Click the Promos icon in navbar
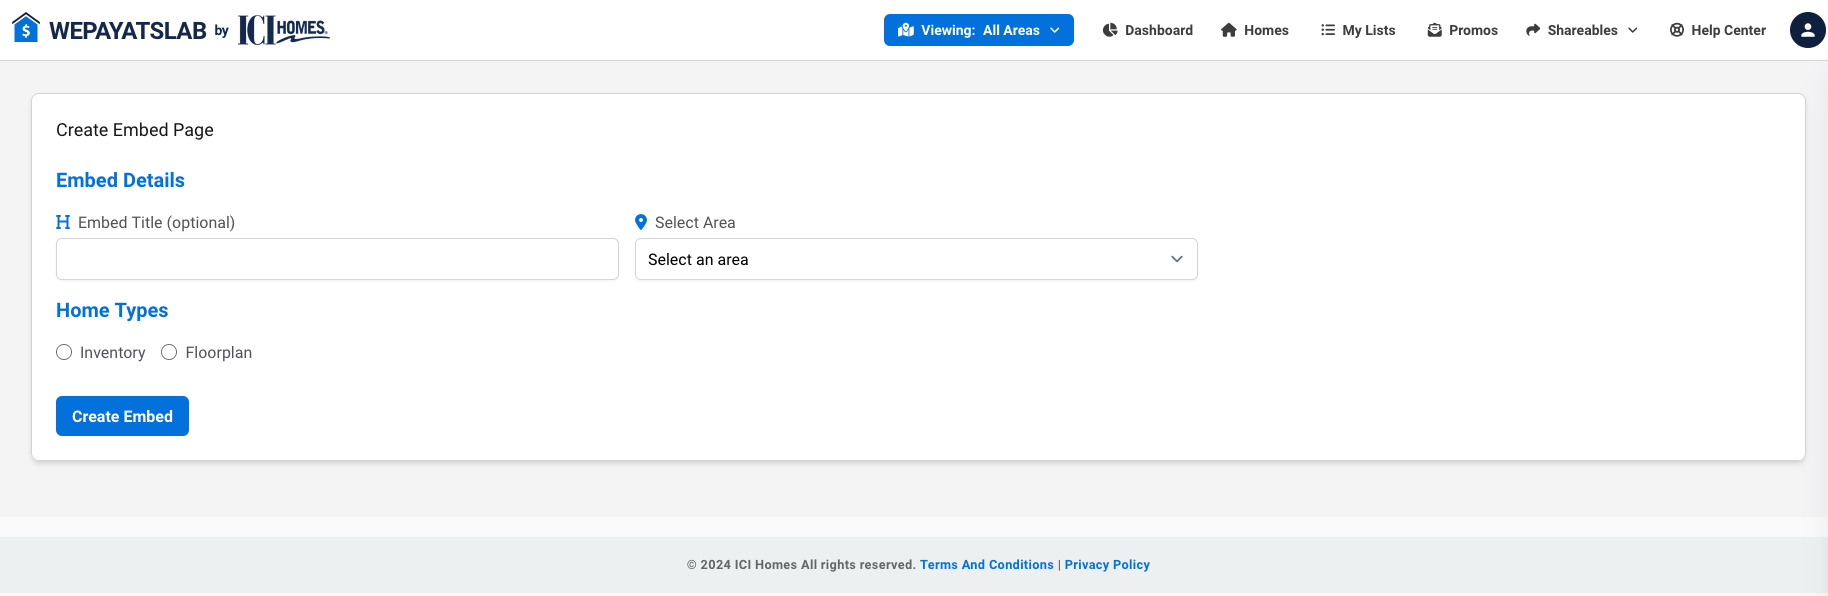1828x596 pixels. click(1435, 30)
